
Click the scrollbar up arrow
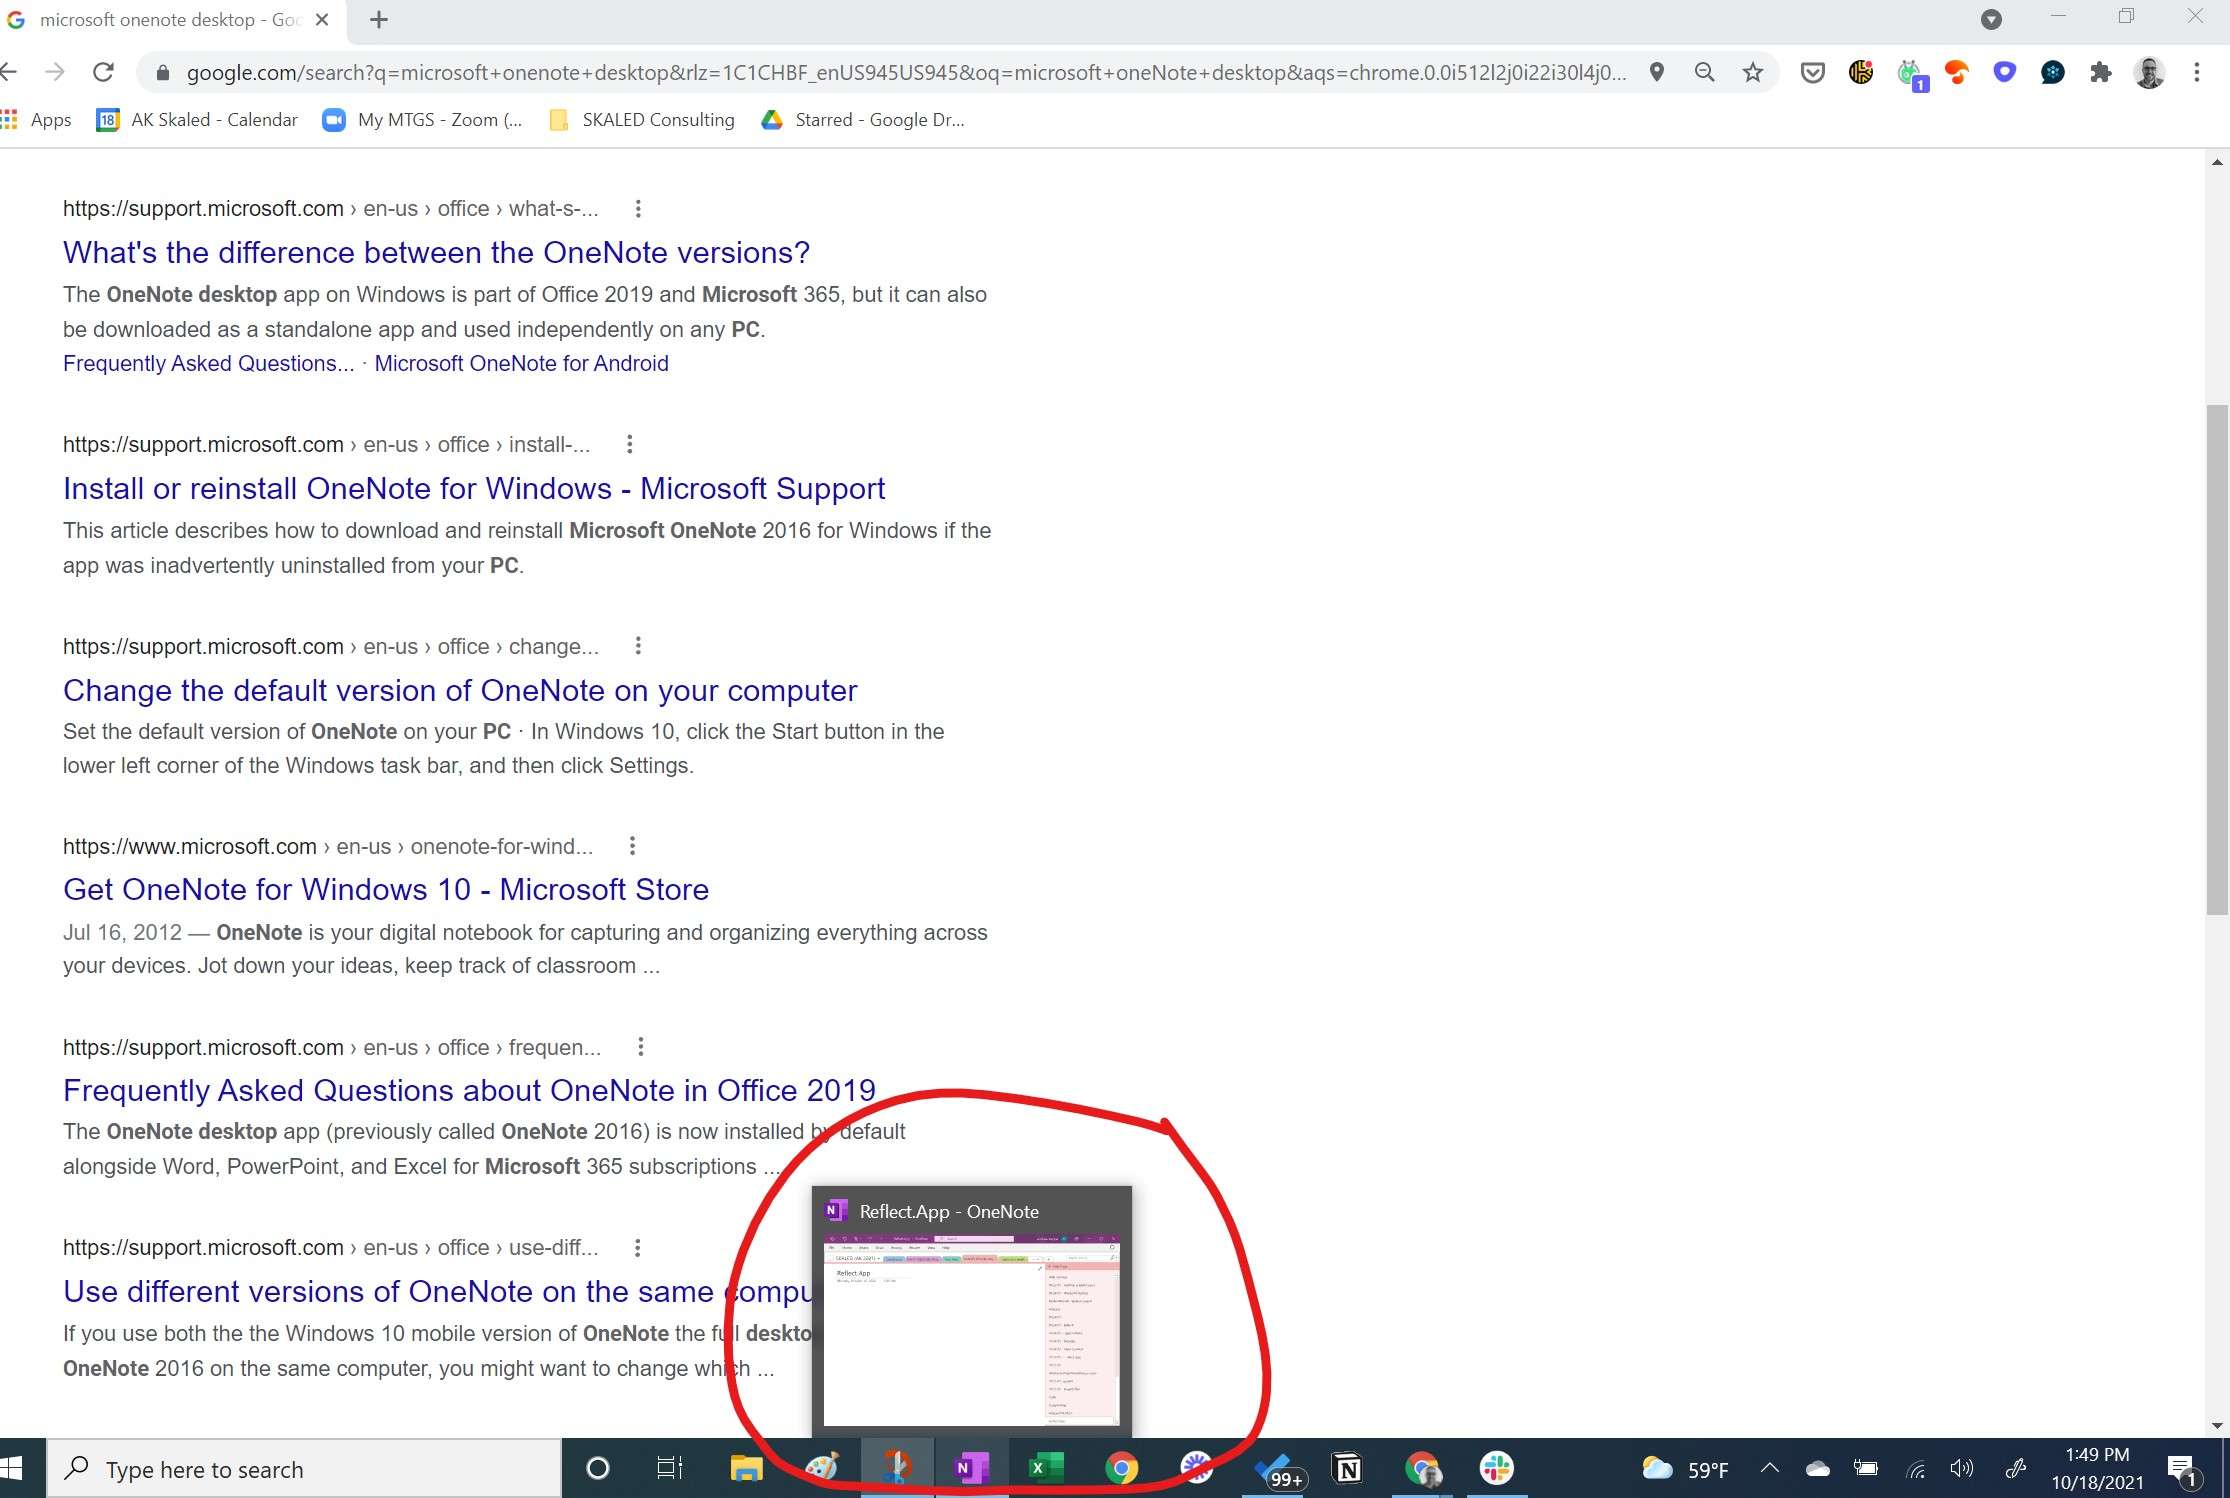point(2217,161)
